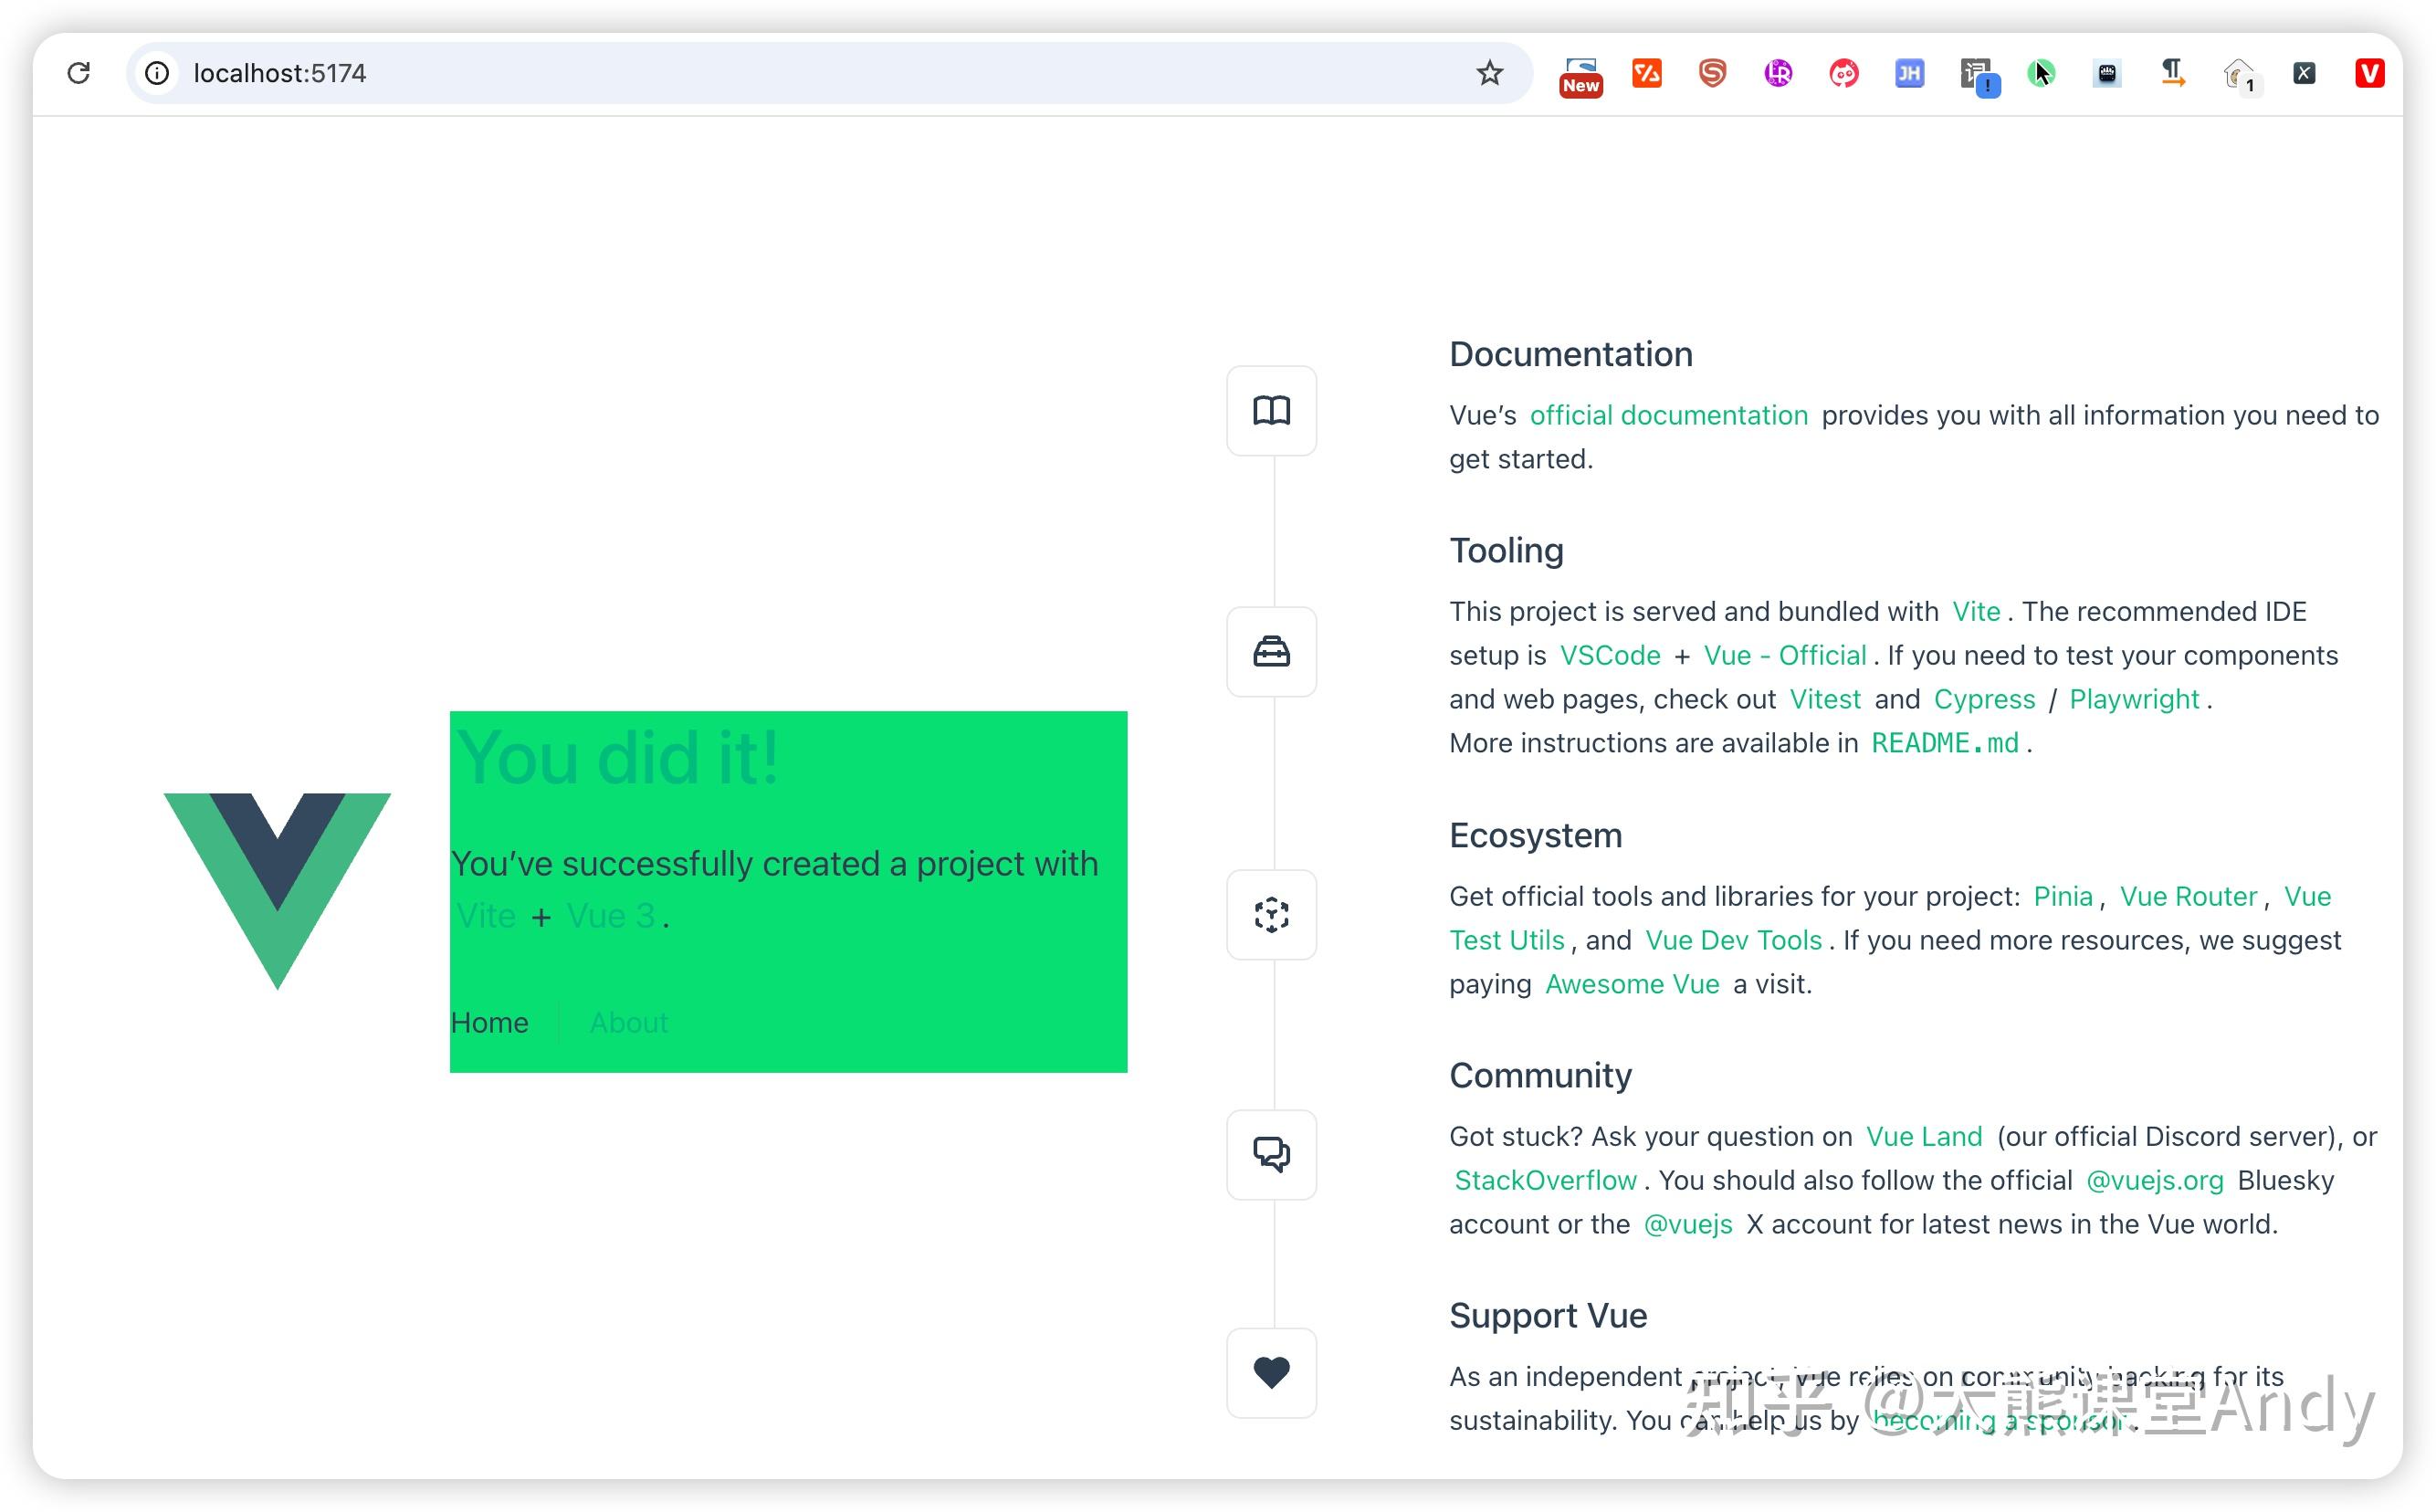Open Vue's official documentation link
Screen dimensions: 2436x1512
[x=1667, y=415]
